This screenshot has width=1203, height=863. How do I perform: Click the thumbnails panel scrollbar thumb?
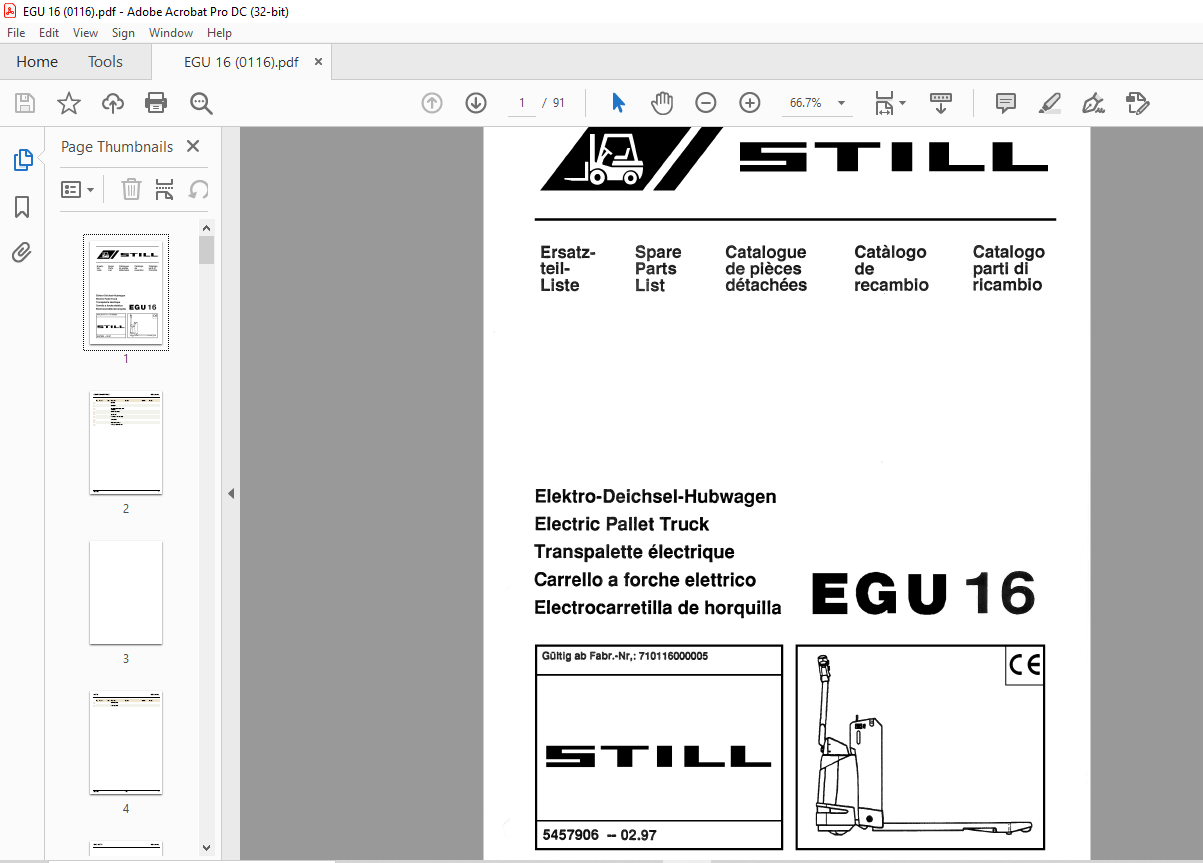click(x=207, y=250)
